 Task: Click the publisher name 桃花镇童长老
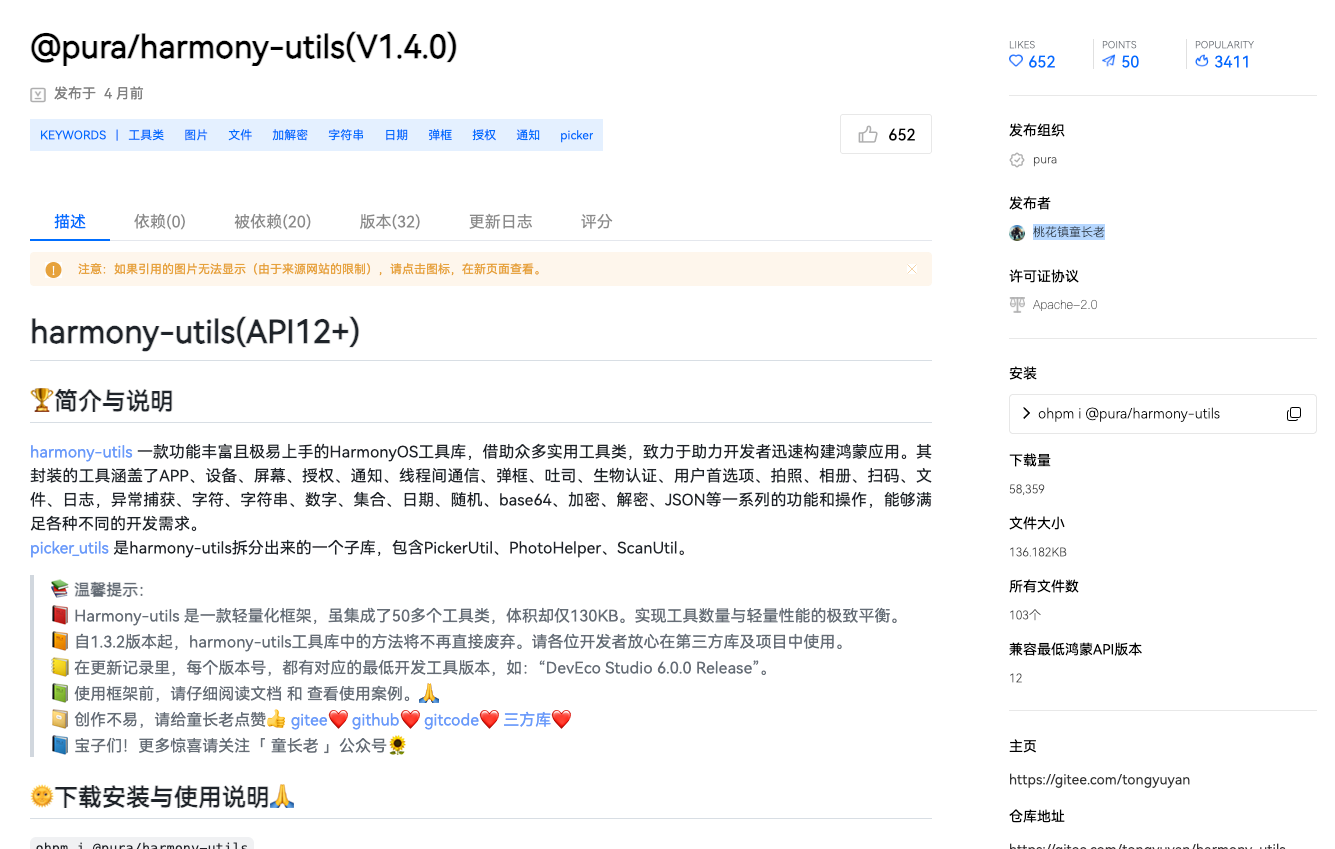click(x=1069, y=233)
